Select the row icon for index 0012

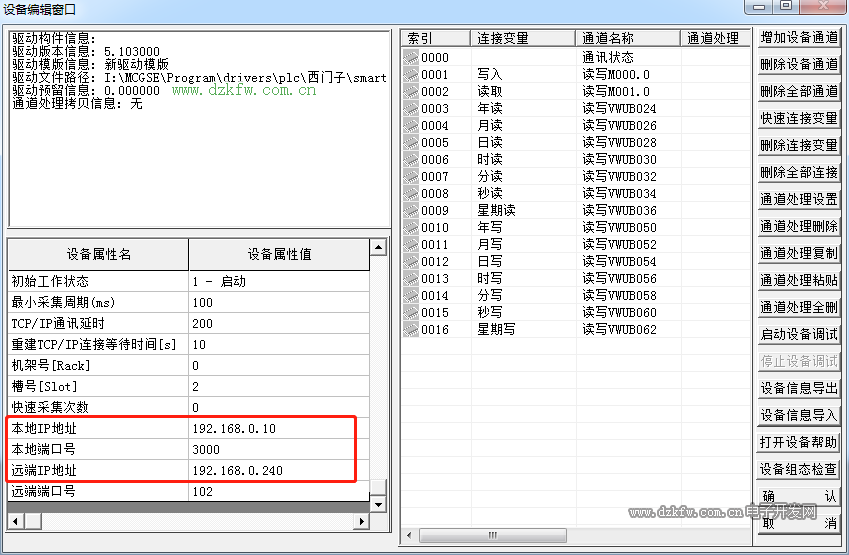[x=411, y=262]
